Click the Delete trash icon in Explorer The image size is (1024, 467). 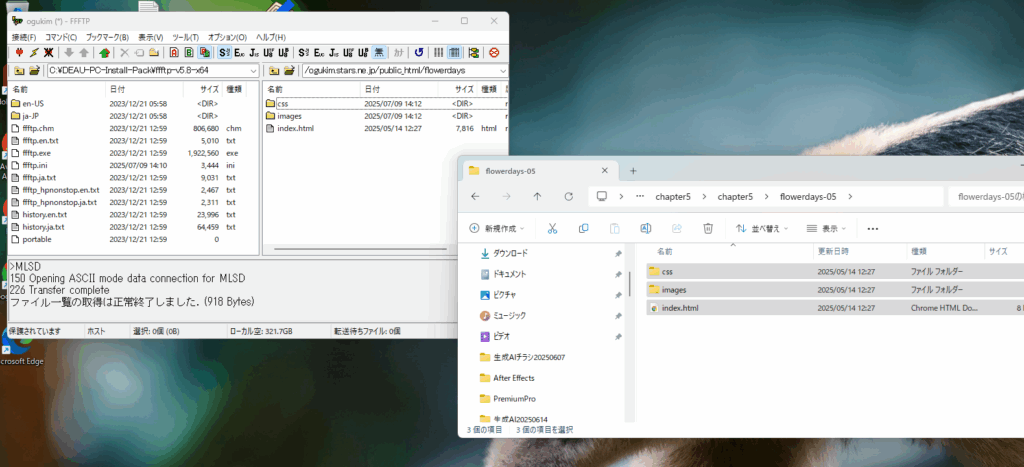[708, 228]
